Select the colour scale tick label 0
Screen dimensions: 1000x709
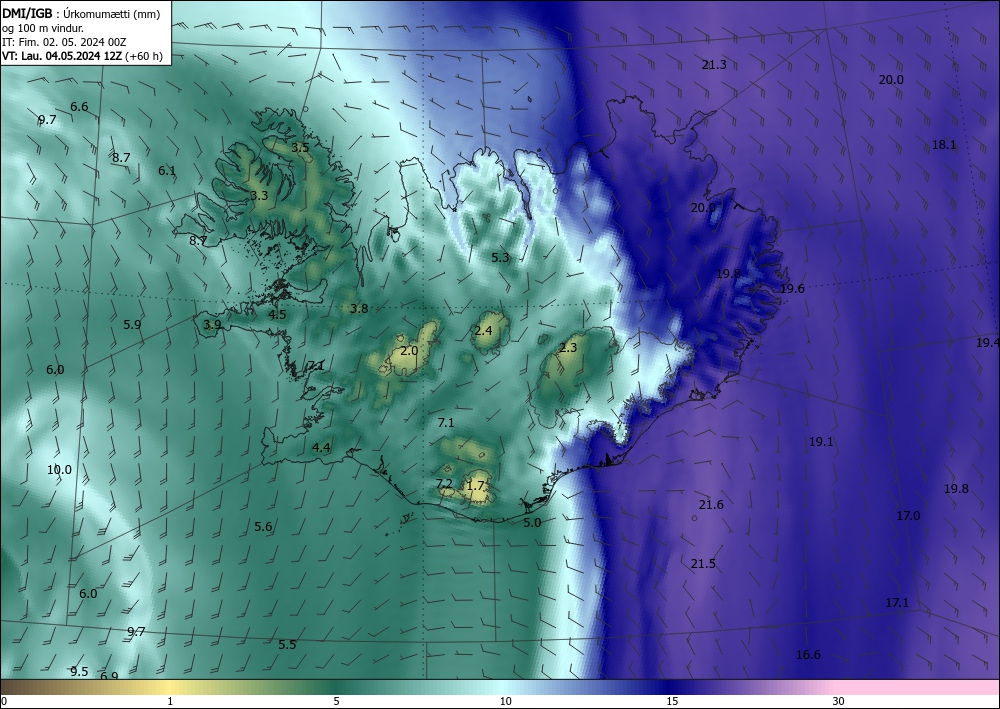pyautogui.click(x=4, y=701)
